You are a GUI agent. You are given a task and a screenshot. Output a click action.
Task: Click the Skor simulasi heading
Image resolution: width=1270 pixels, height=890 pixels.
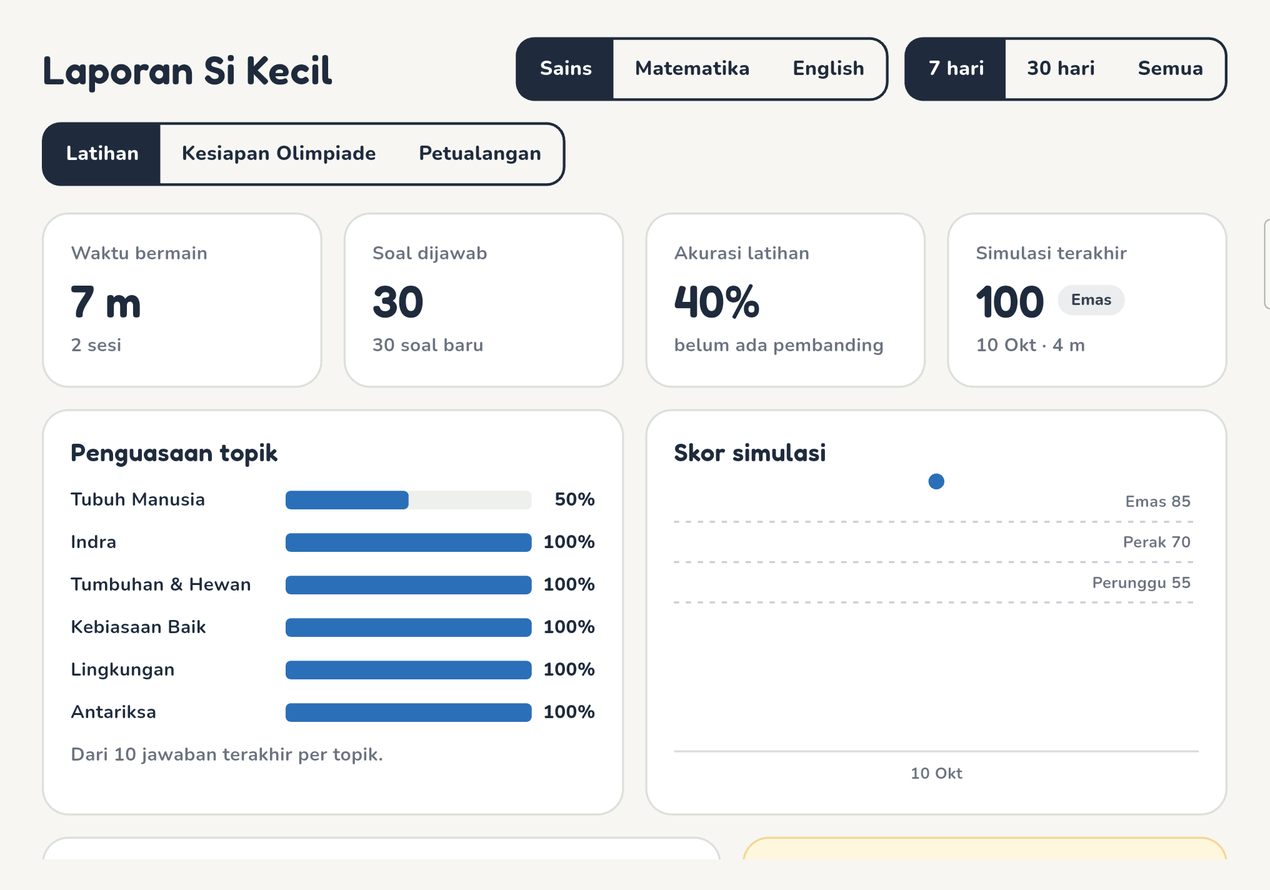click(750, 453)
